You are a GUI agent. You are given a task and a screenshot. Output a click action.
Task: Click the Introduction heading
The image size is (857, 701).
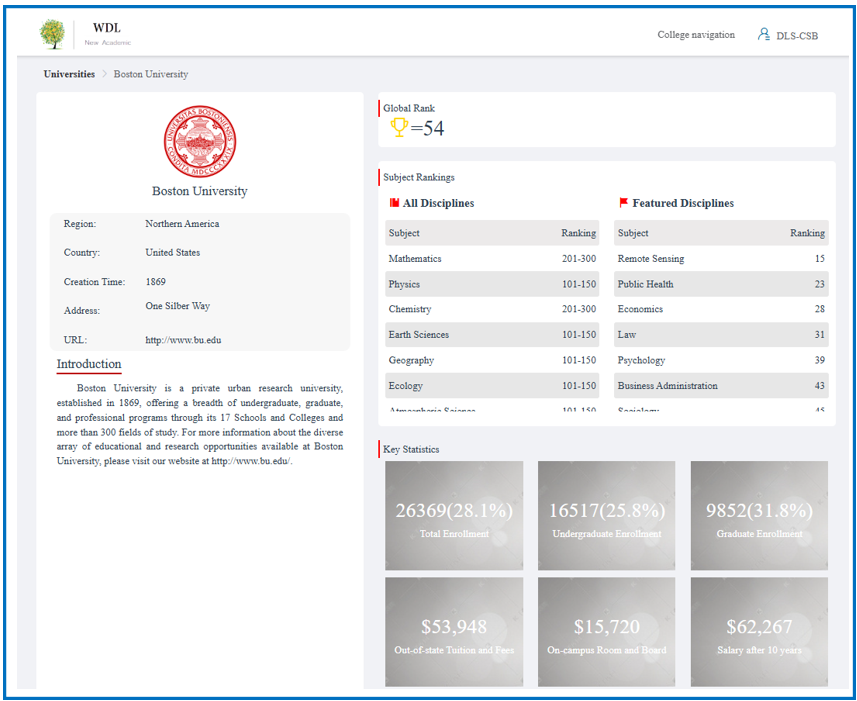coord(89,364)
